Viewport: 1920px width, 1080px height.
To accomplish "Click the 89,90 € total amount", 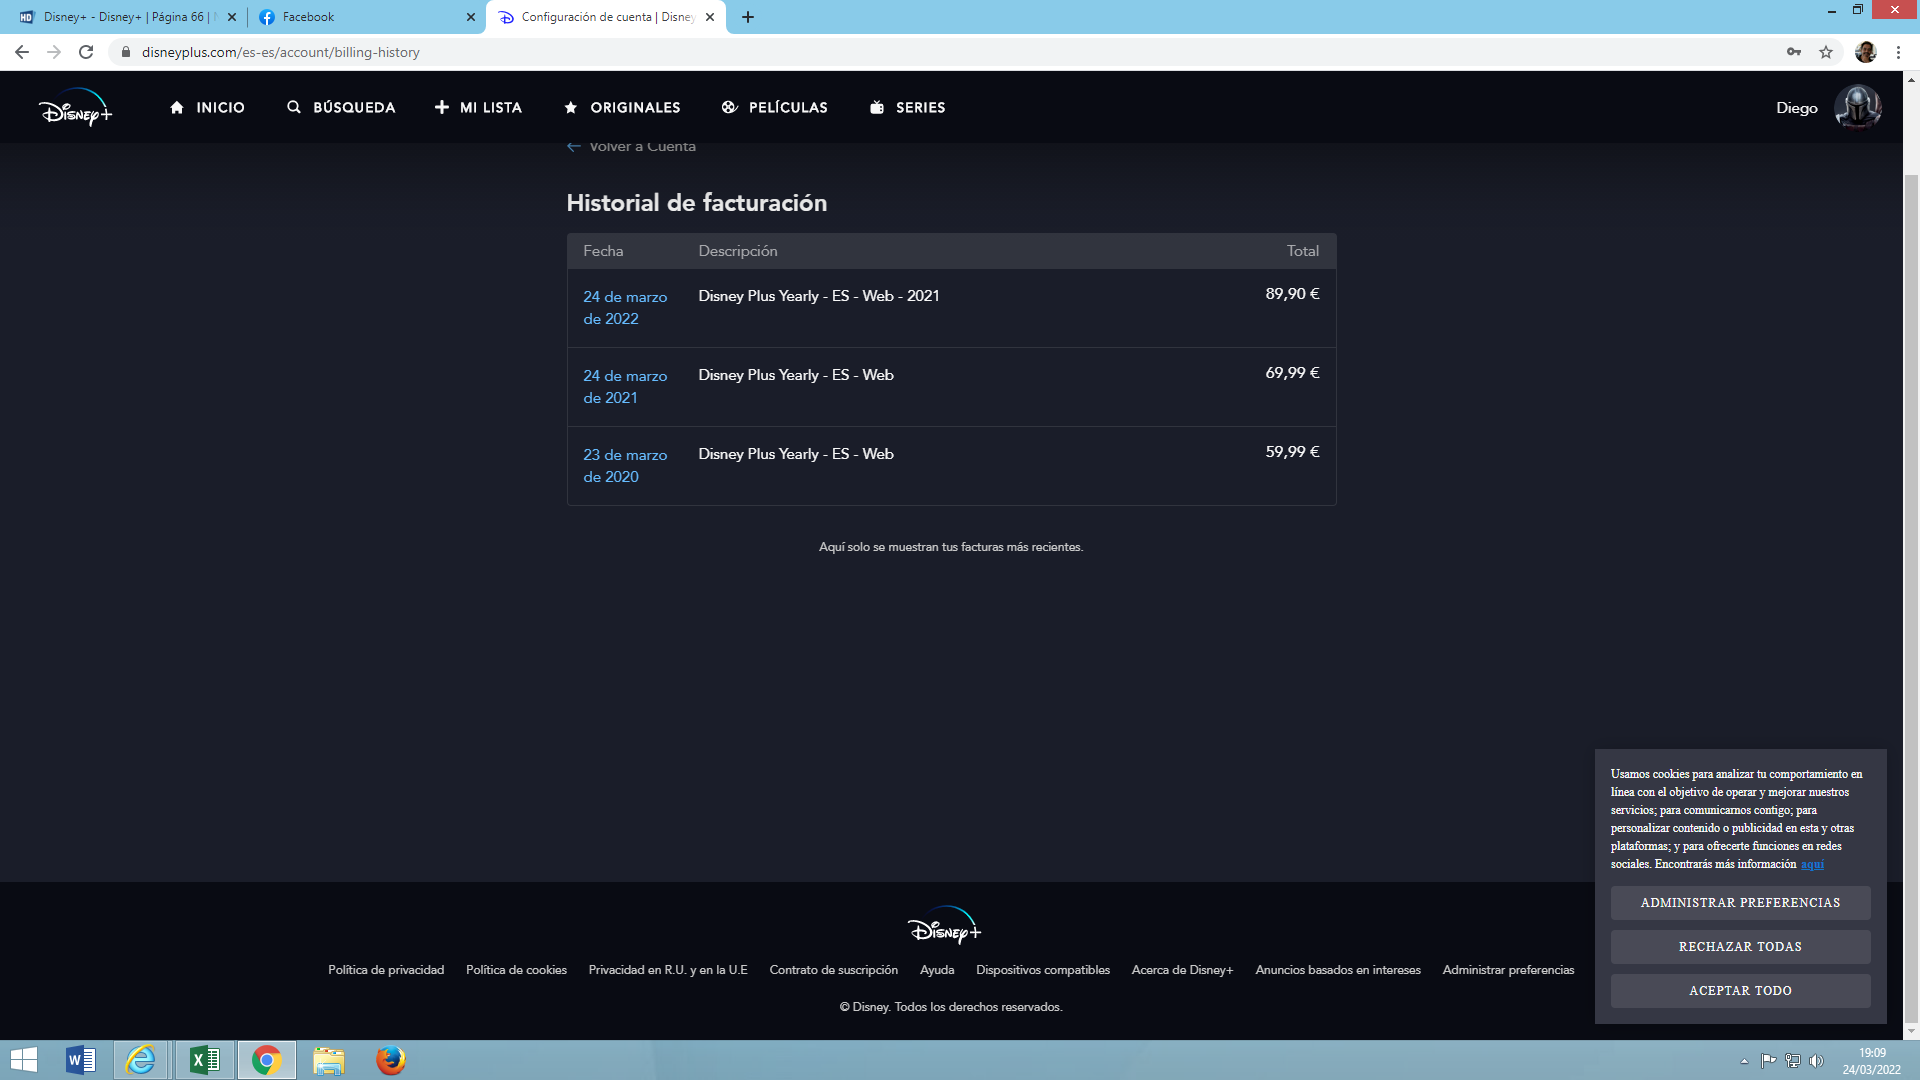I will 1292,294.
